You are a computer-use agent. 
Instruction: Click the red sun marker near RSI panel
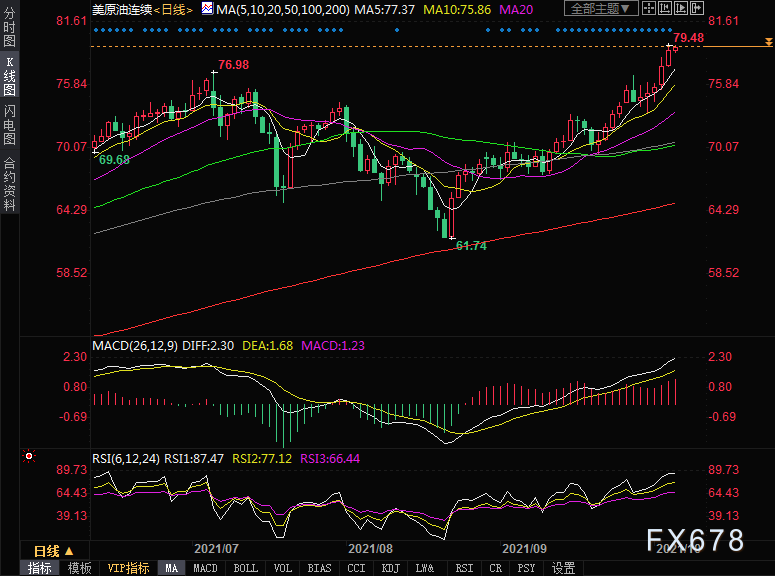click(29, 457)
